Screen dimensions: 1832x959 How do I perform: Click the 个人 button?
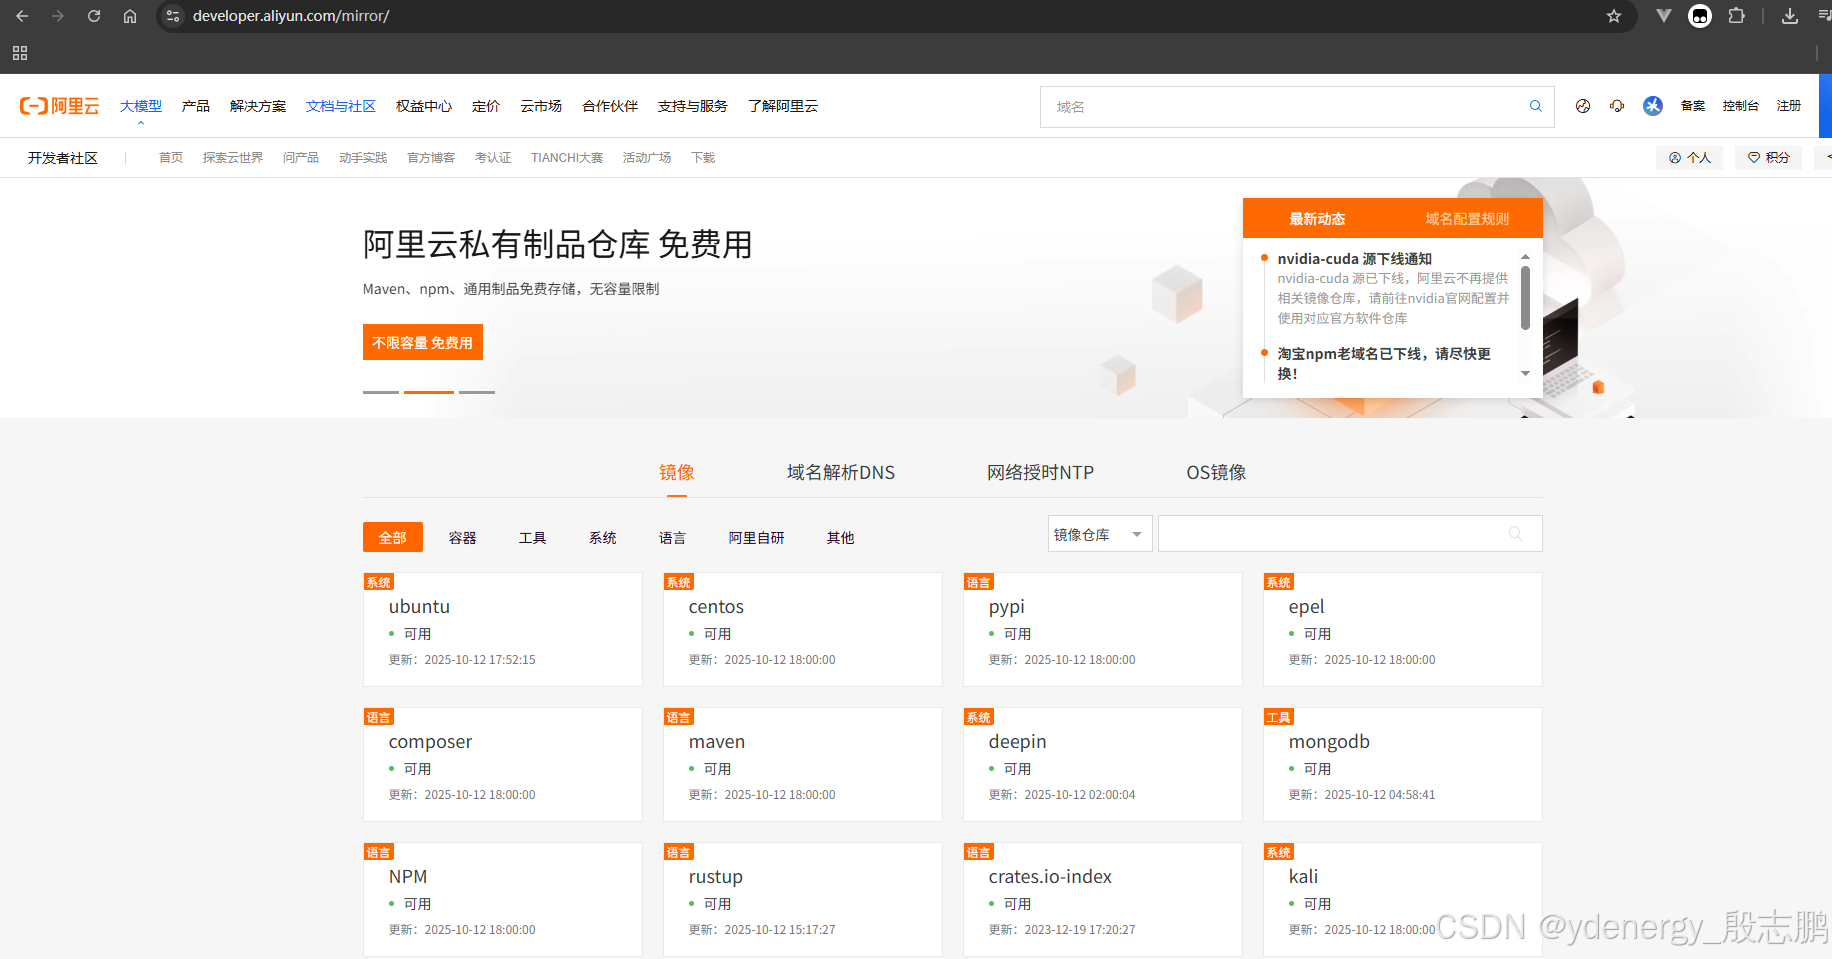point(1690,157)
